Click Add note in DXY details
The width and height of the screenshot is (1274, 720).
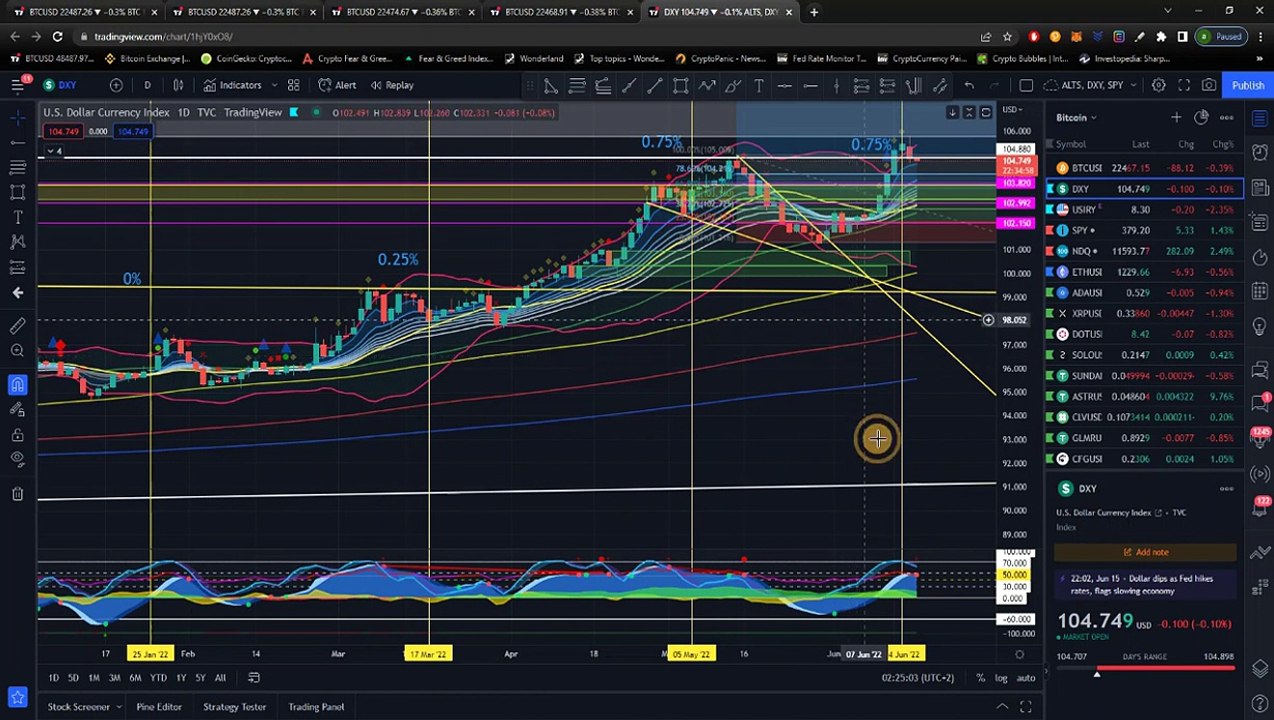pos(1145,552)
